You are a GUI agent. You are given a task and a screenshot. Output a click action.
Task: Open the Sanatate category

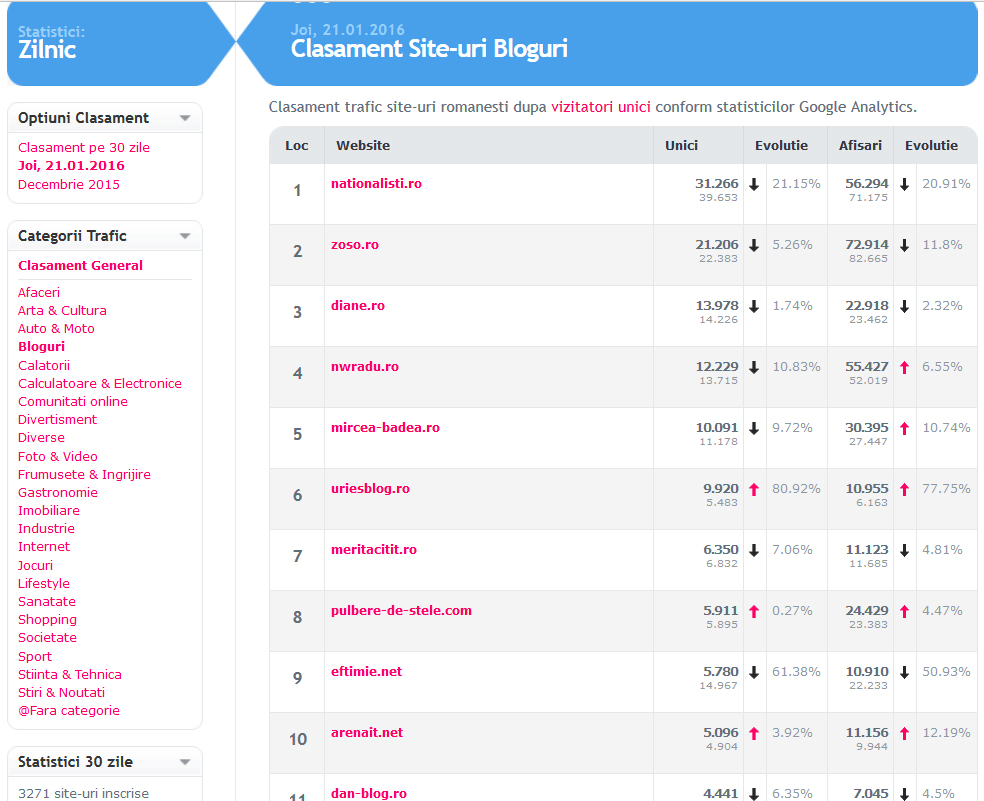point(47,601)
